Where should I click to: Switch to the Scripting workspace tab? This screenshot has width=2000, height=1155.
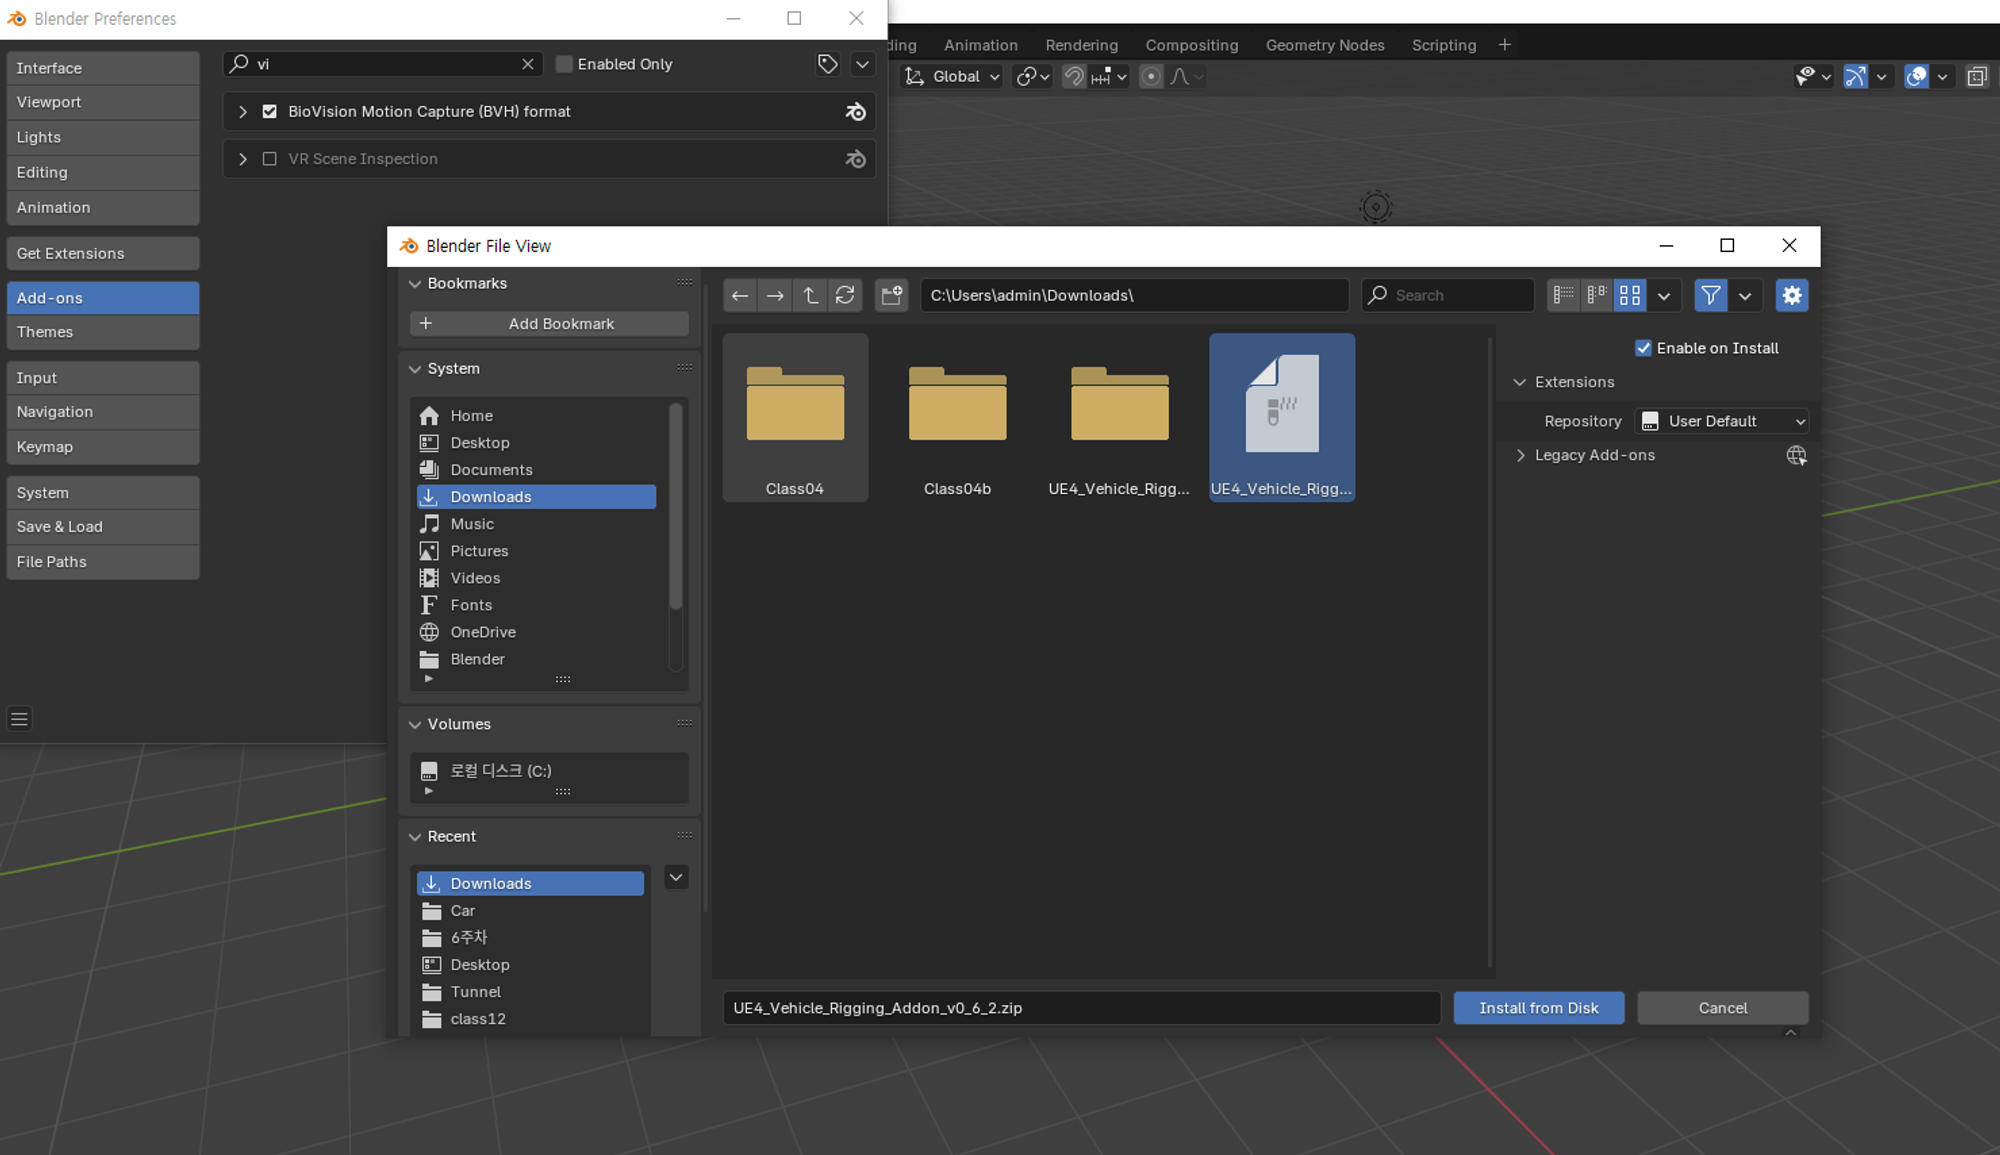[x=1443, y=45]
